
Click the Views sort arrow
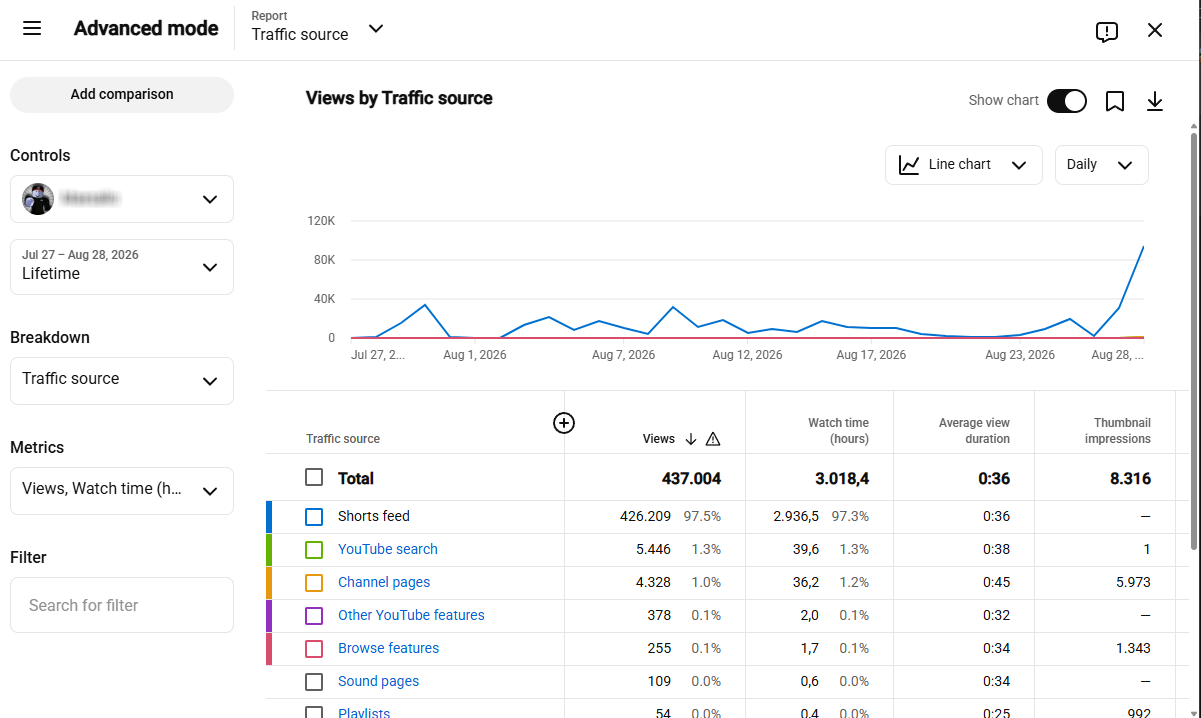tap(691, 439)
